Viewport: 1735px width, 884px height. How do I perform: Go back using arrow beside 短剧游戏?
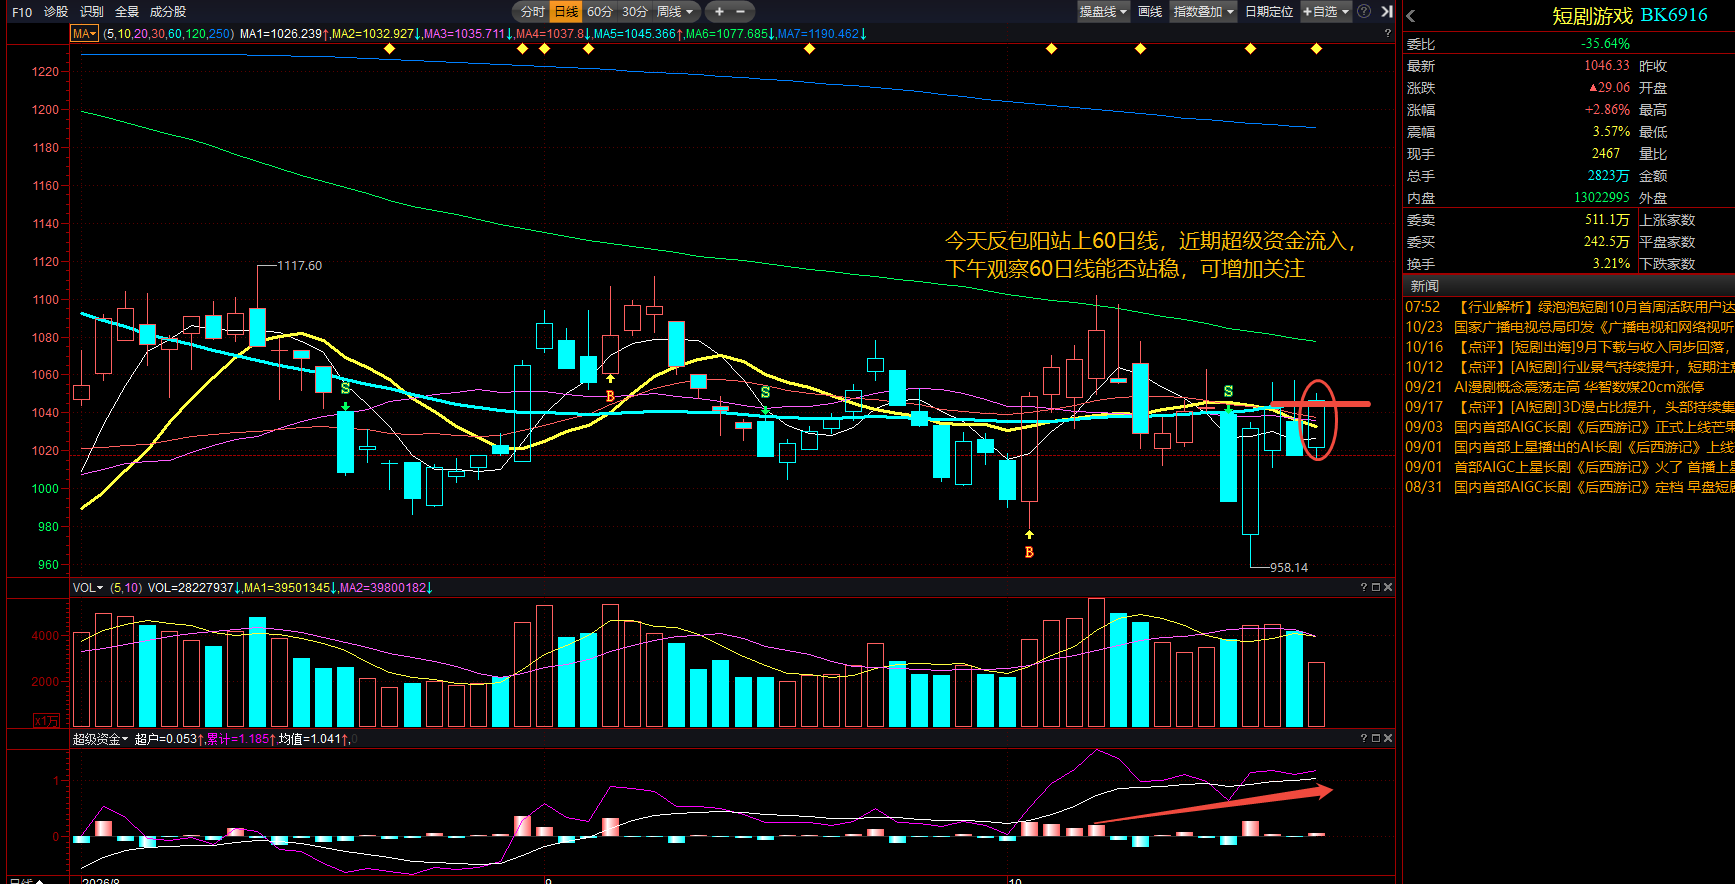tap(1411, 16)
